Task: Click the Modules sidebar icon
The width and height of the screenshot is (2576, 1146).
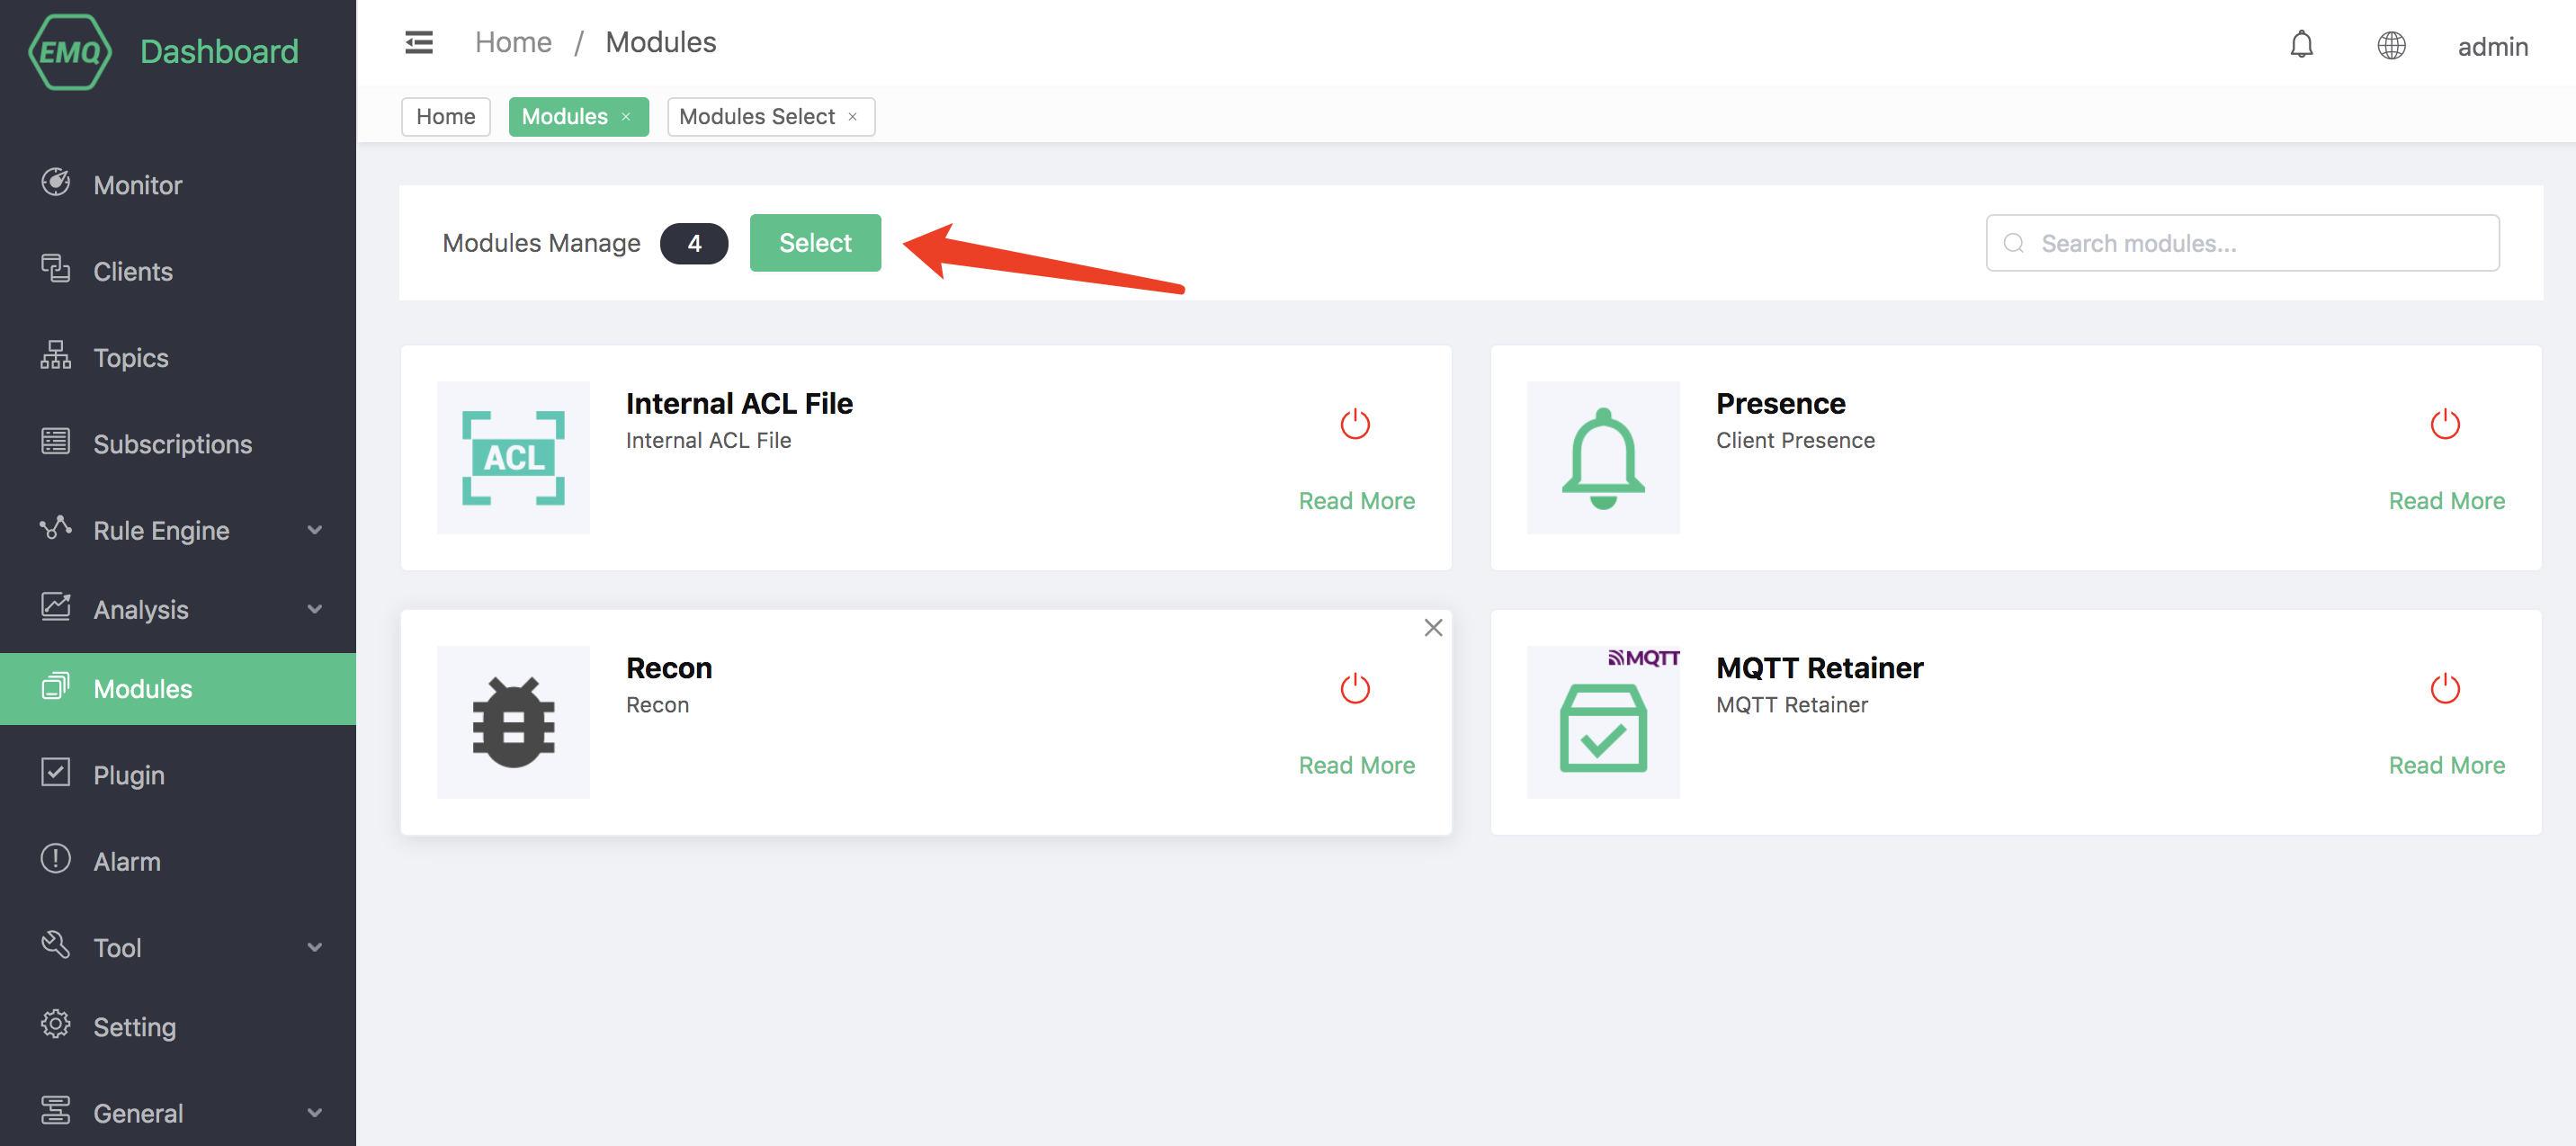Action: 56,686
